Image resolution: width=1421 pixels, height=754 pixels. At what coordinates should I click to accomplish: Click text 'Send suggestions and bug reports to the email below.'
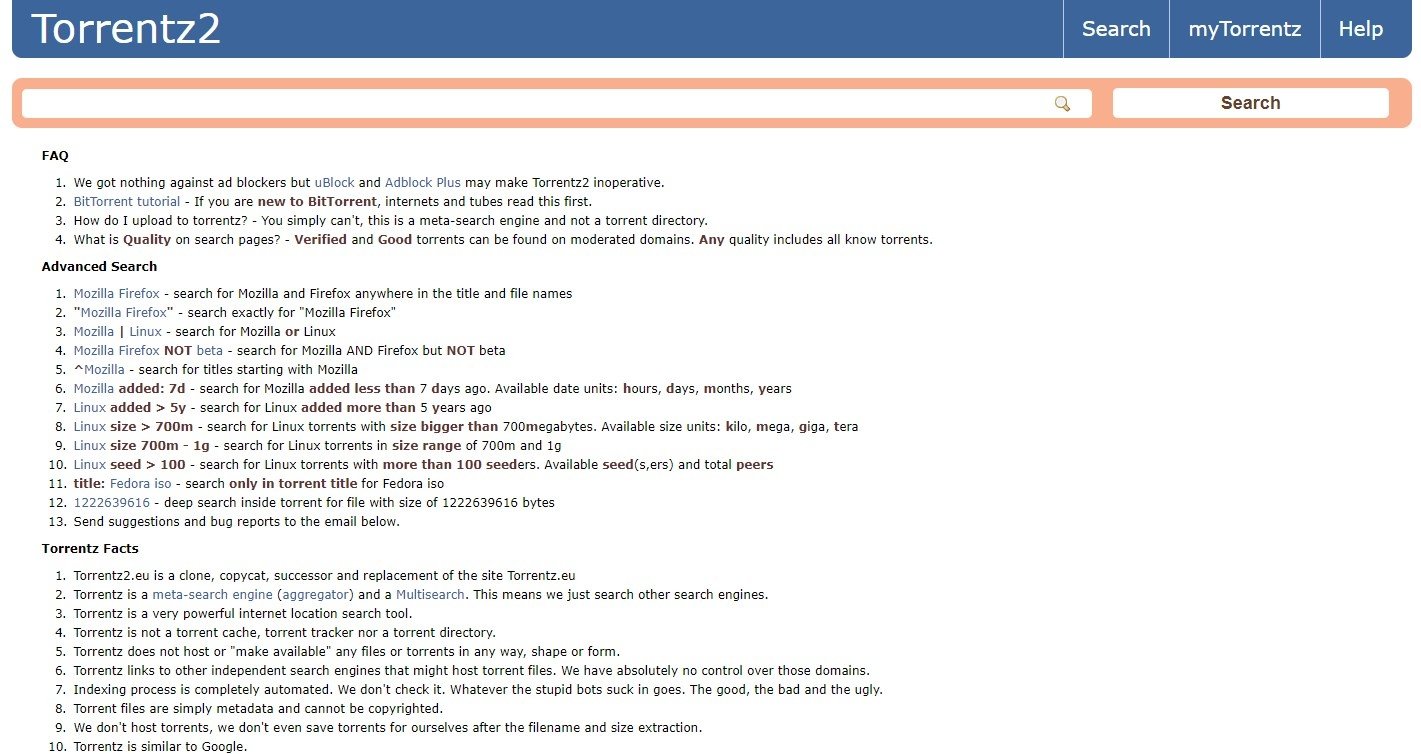pos(236,522)
